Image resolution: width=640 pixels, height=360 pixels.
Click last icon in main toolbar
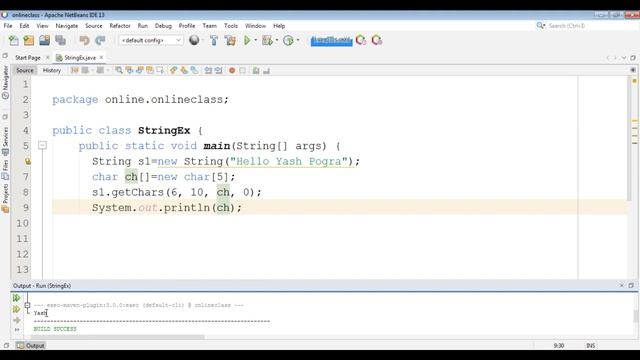click(x=377, y=40)
